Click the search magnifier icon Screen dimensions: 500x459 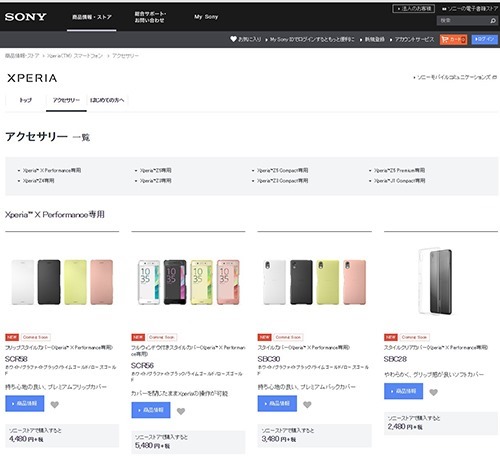[x=493, y=21]
